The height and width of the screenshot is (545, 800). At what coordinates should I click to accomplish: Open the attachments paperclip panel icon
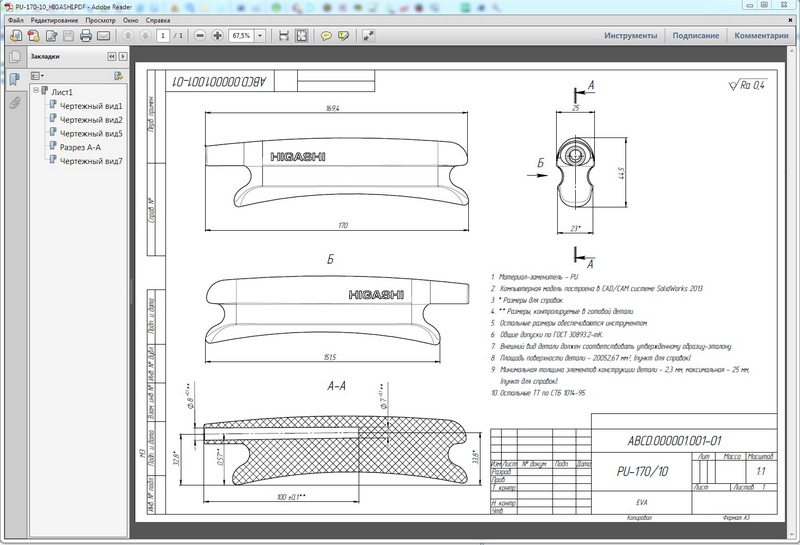pos(15,103)
